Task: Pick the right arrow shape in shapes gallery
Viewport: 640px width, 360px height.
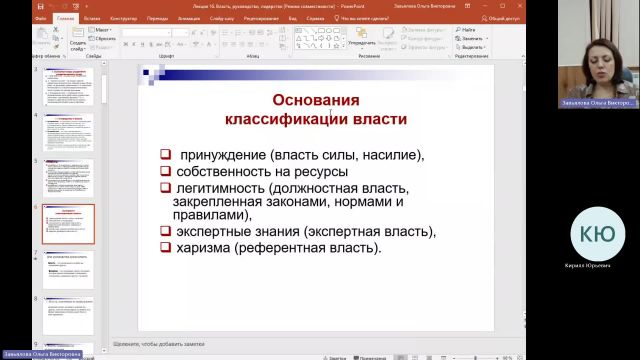Action: (x=321, y=38)
